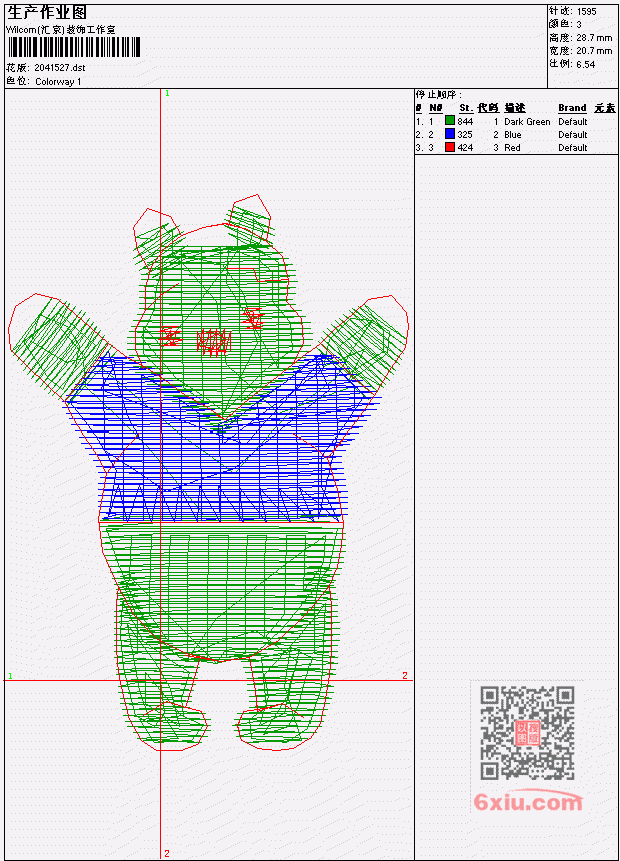Click the '代码' column header
The height and width of the screenshot is (861, 620).
click(488, 108)
